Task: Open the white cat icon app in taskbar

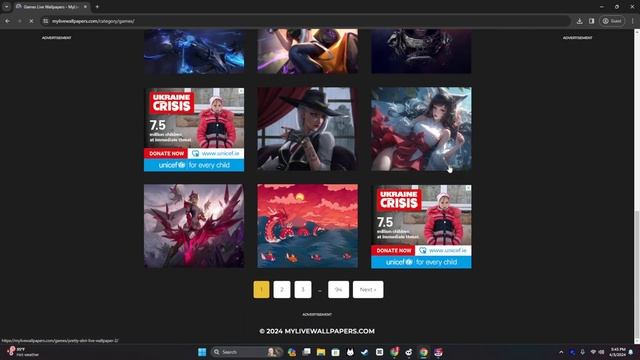Action: (x=350, y=352)
